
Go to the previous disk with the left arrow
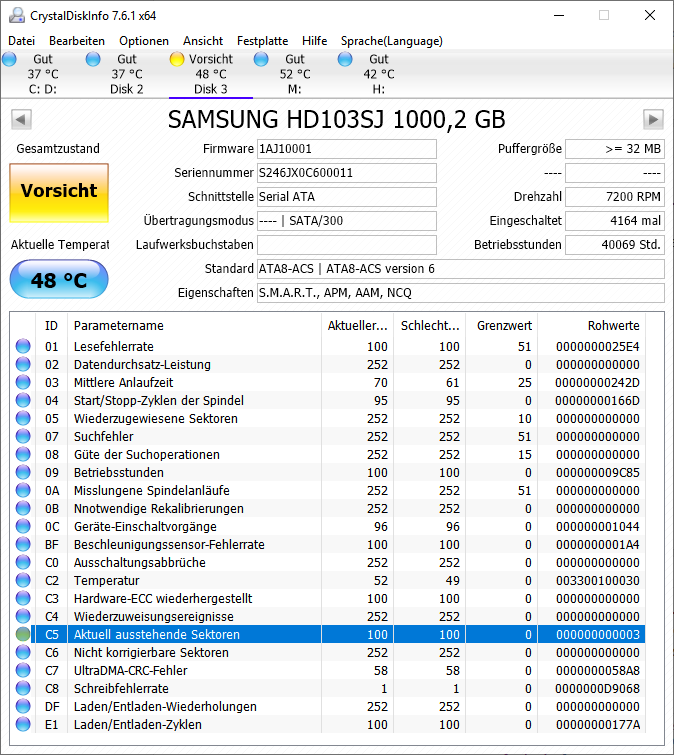pyautogui.click(x=21, y=119)
